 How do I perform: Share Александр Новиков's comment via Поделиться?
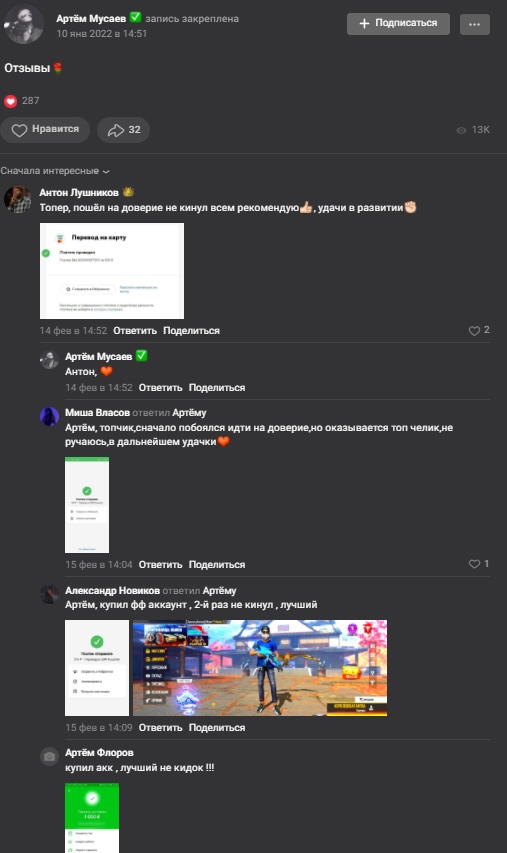pos(217,728)
